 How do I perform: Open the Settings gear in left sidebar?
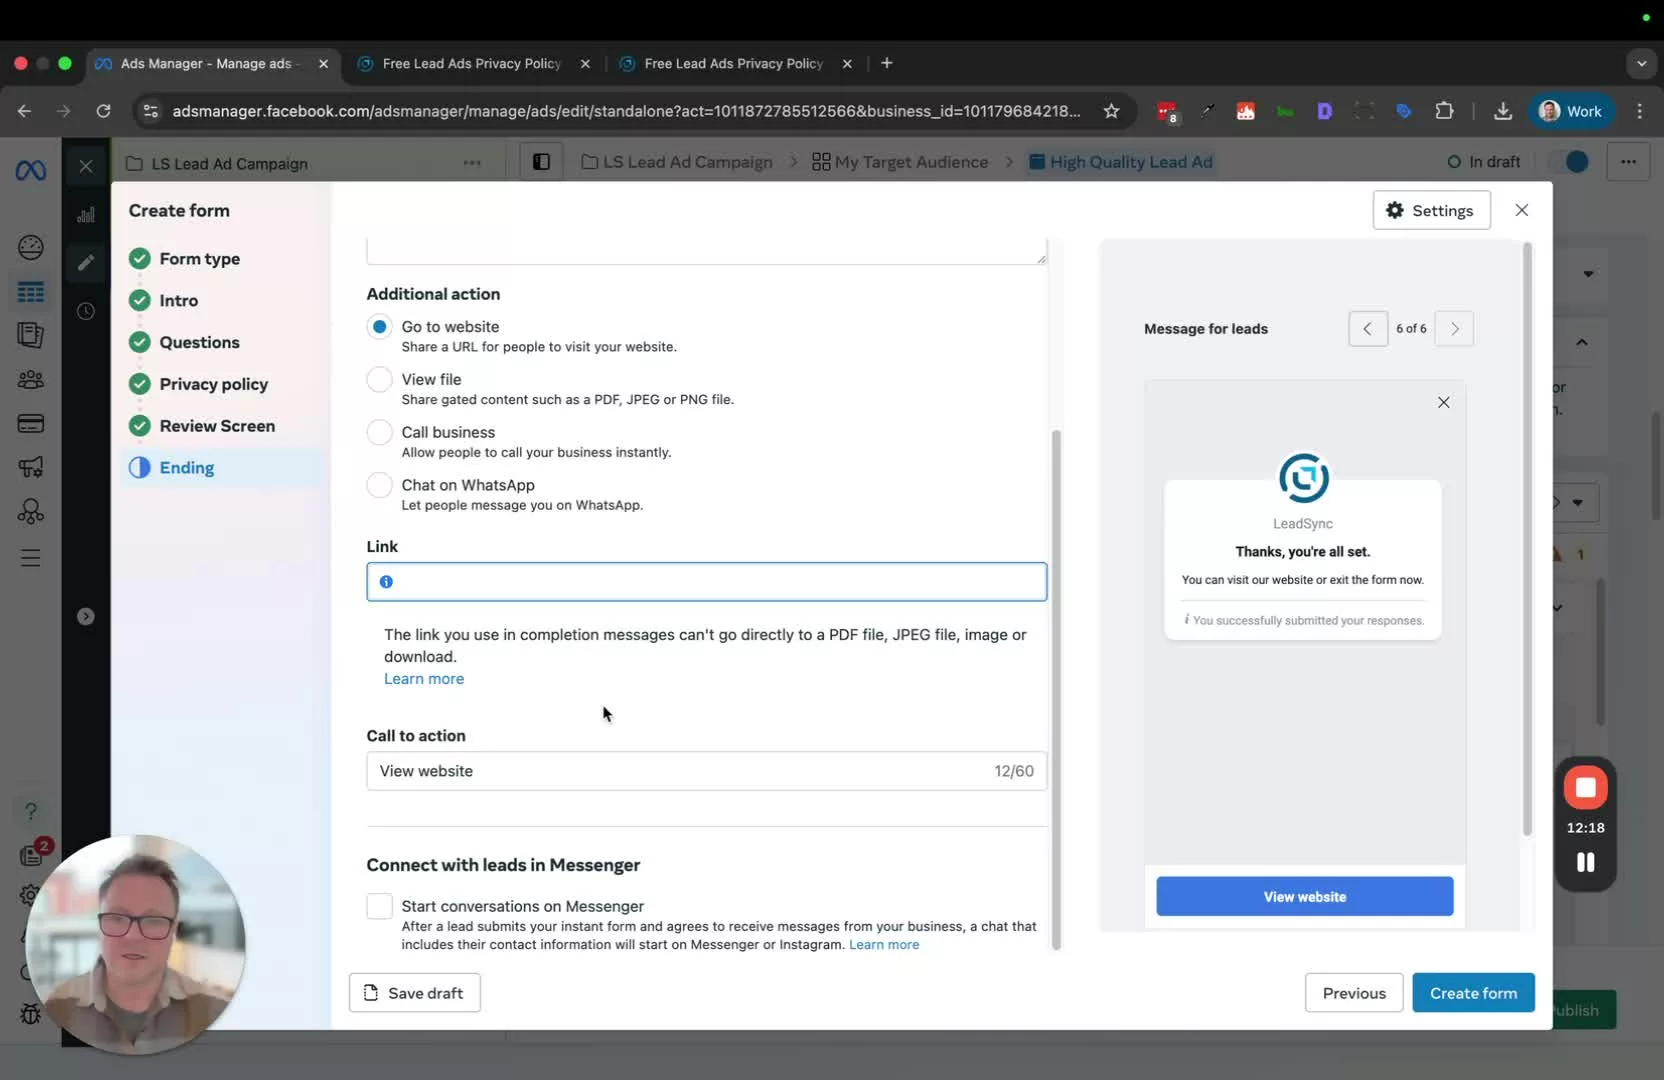click(x=31, y=896)
